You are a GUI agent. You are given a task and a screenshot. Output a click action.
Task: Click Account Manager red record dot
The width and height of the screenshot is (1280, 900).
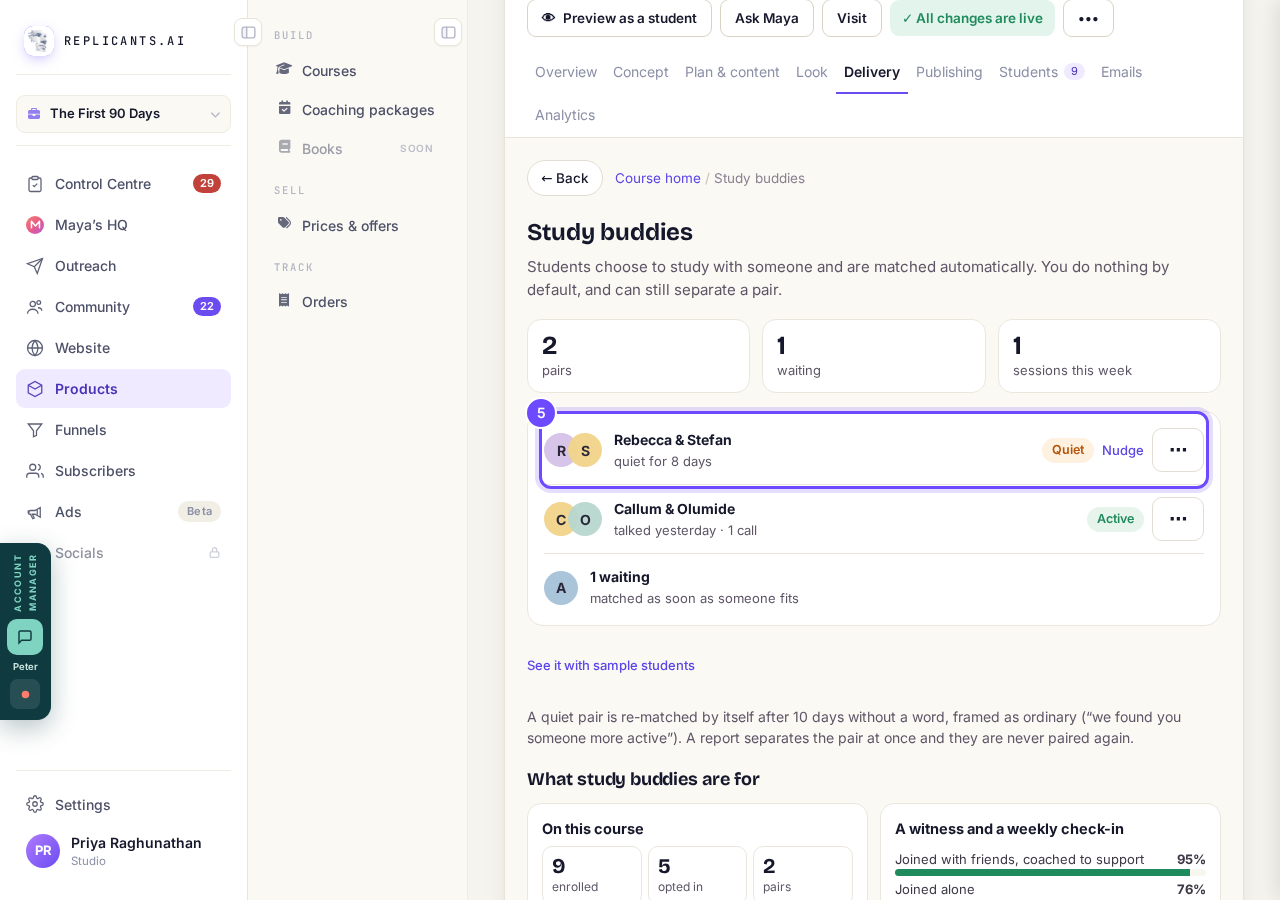25,694
